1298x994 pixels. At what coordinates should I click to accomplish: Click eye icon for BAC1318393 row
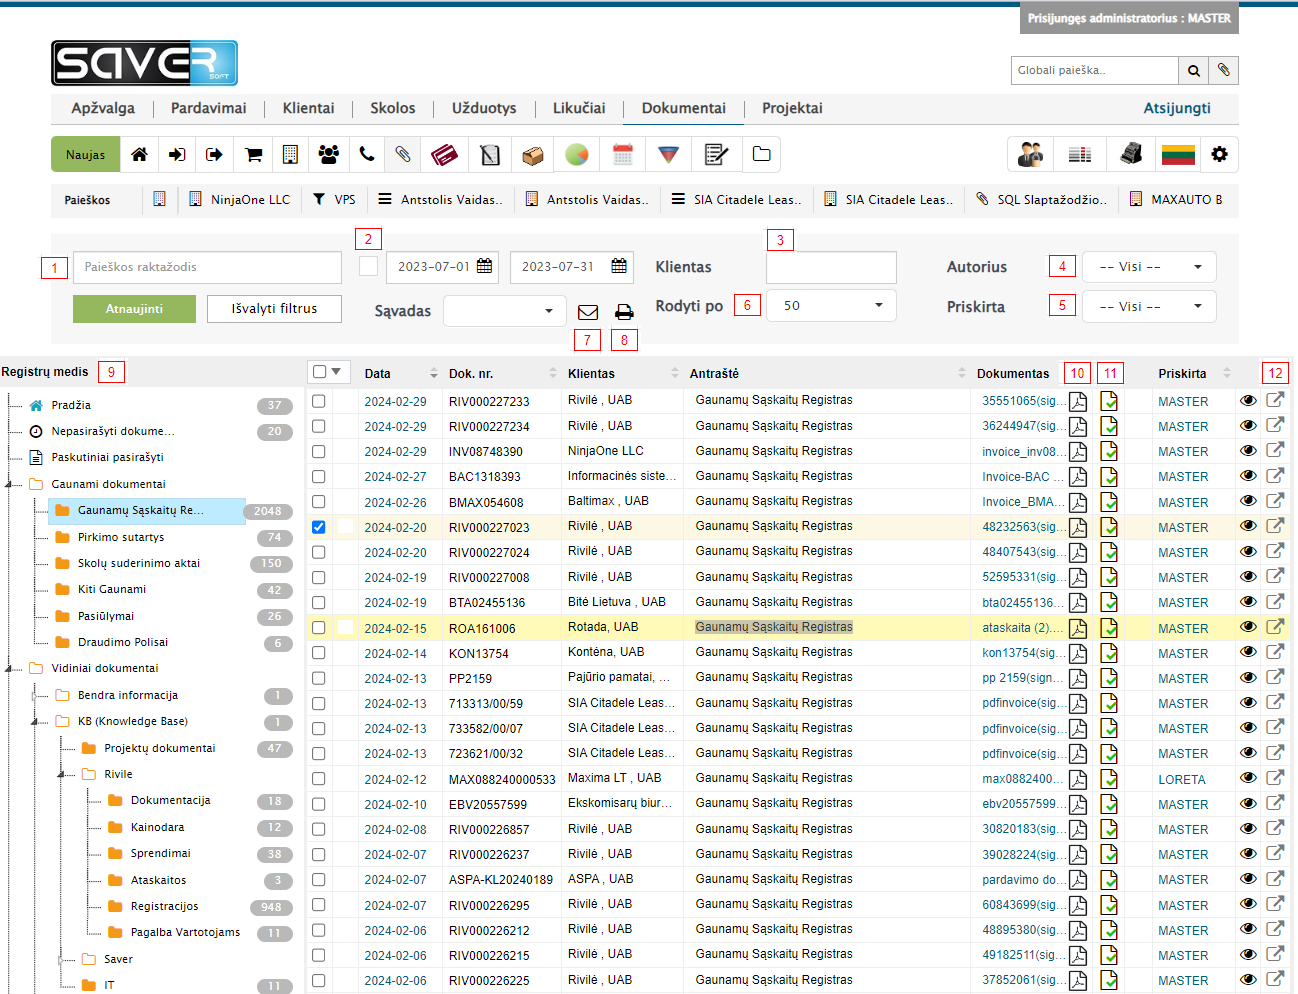(x=1248, y=476)
